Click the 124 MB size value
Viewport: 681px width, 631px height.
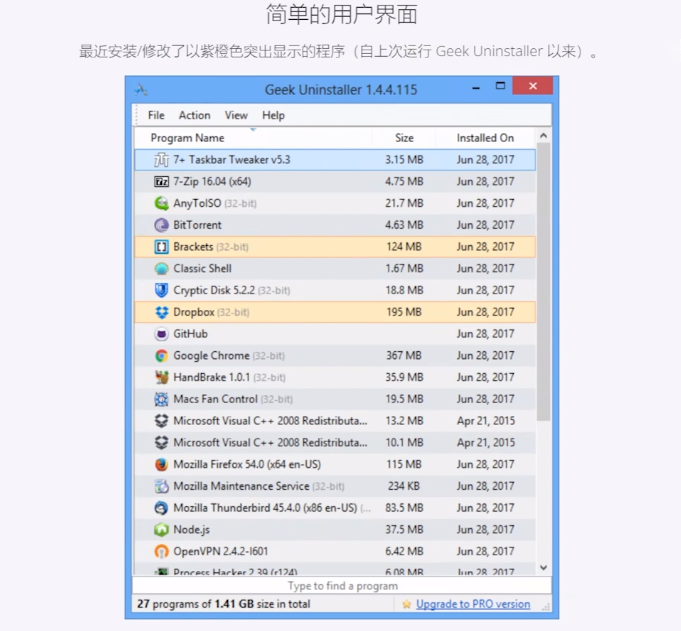[404, 247]
